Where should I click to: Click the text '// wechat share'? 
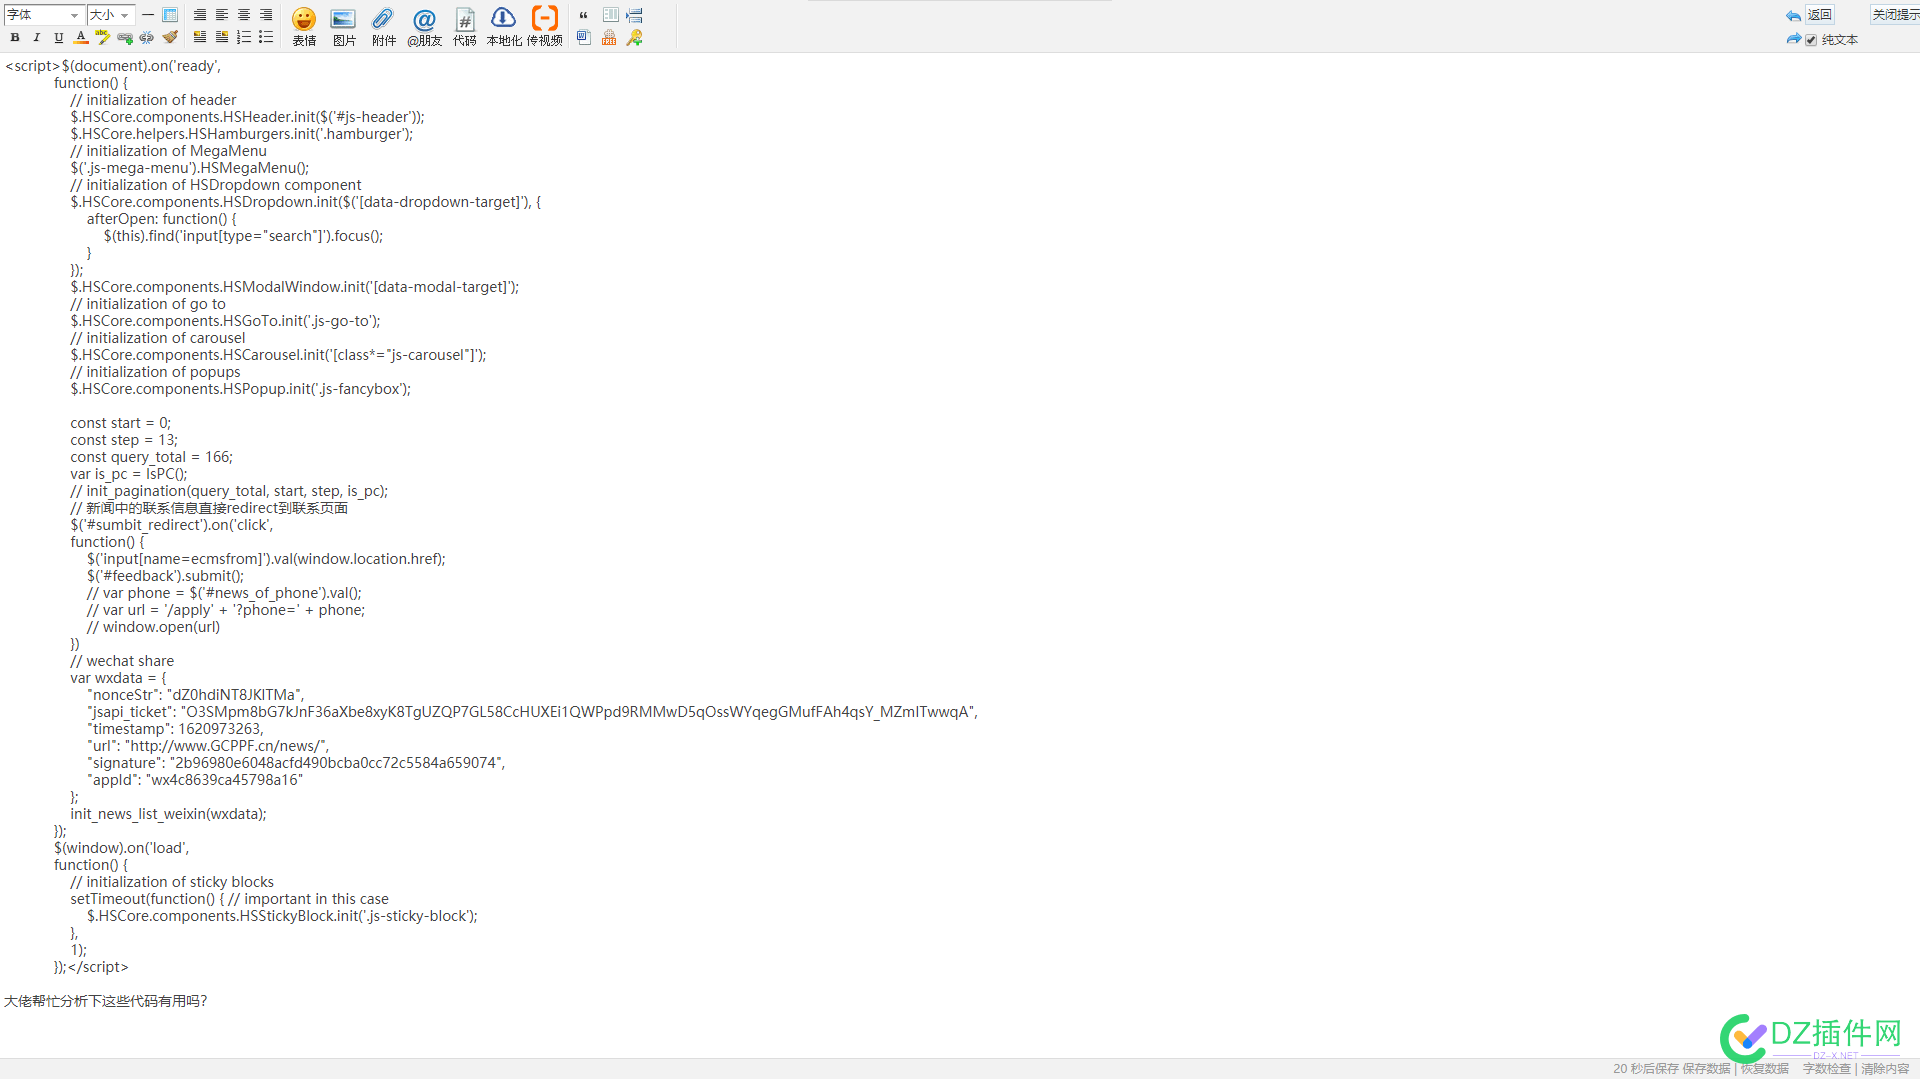[122, 661]
